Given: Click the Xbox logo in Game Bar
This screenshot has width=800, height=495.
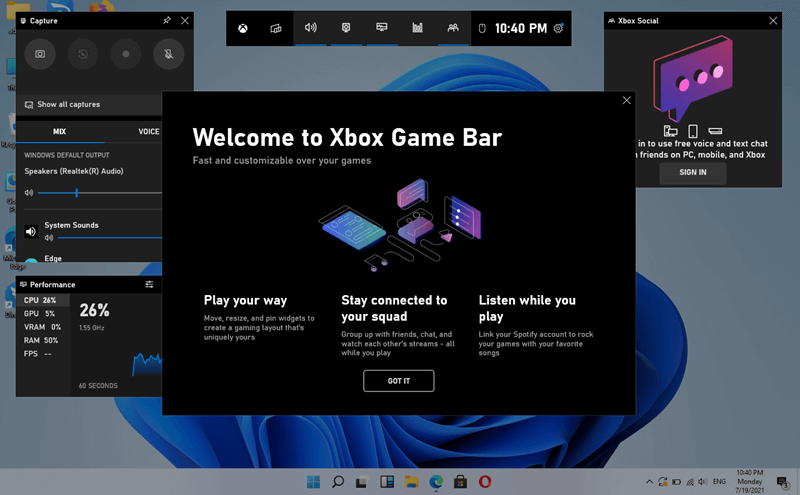Looking at the screenshot, I should [x=243, y=28].
